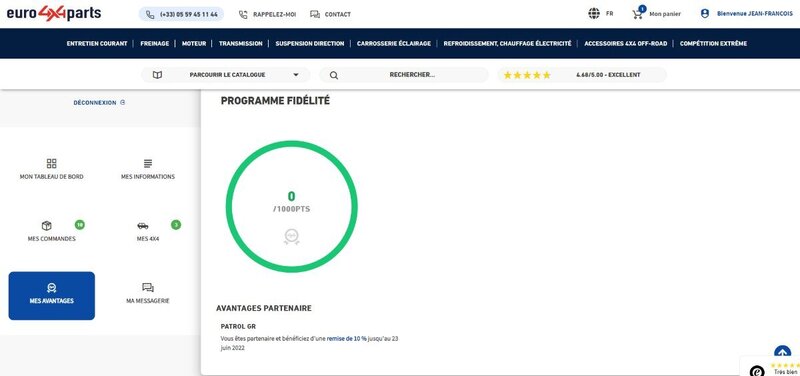Open Accessoires 4x4 Off-Road menu
Image resolution: width=800 pixels, height=376 pixels.
pos(626,44)
